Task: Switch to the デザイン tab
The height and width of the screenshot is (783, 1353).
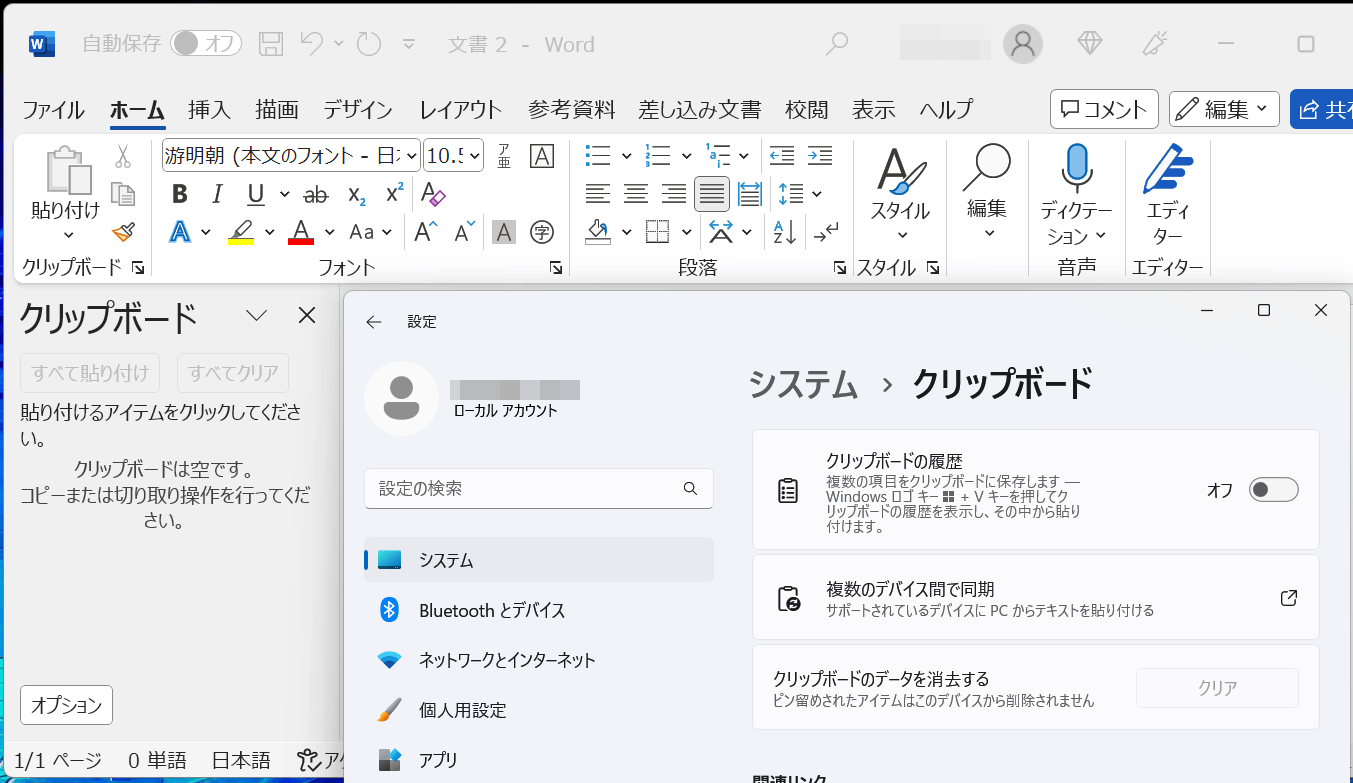Action: 358,109
